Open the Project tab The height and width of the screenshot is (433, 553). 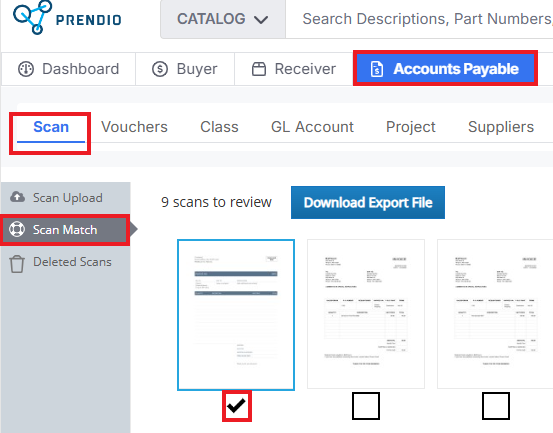[x=411, y=127]
